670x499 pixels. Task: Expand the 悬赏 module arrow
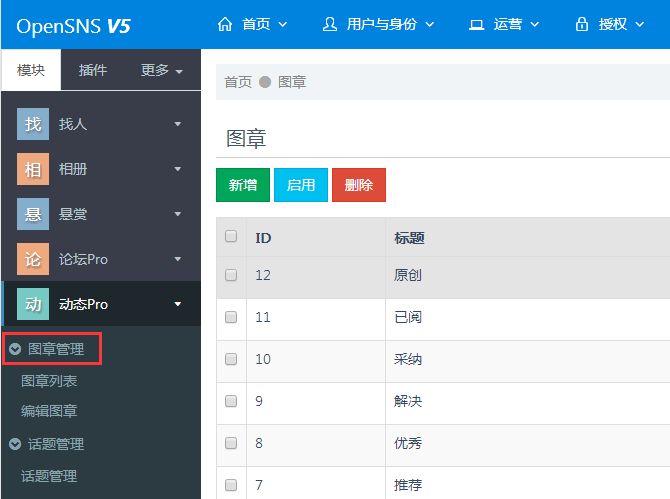[x=178, y=214]
